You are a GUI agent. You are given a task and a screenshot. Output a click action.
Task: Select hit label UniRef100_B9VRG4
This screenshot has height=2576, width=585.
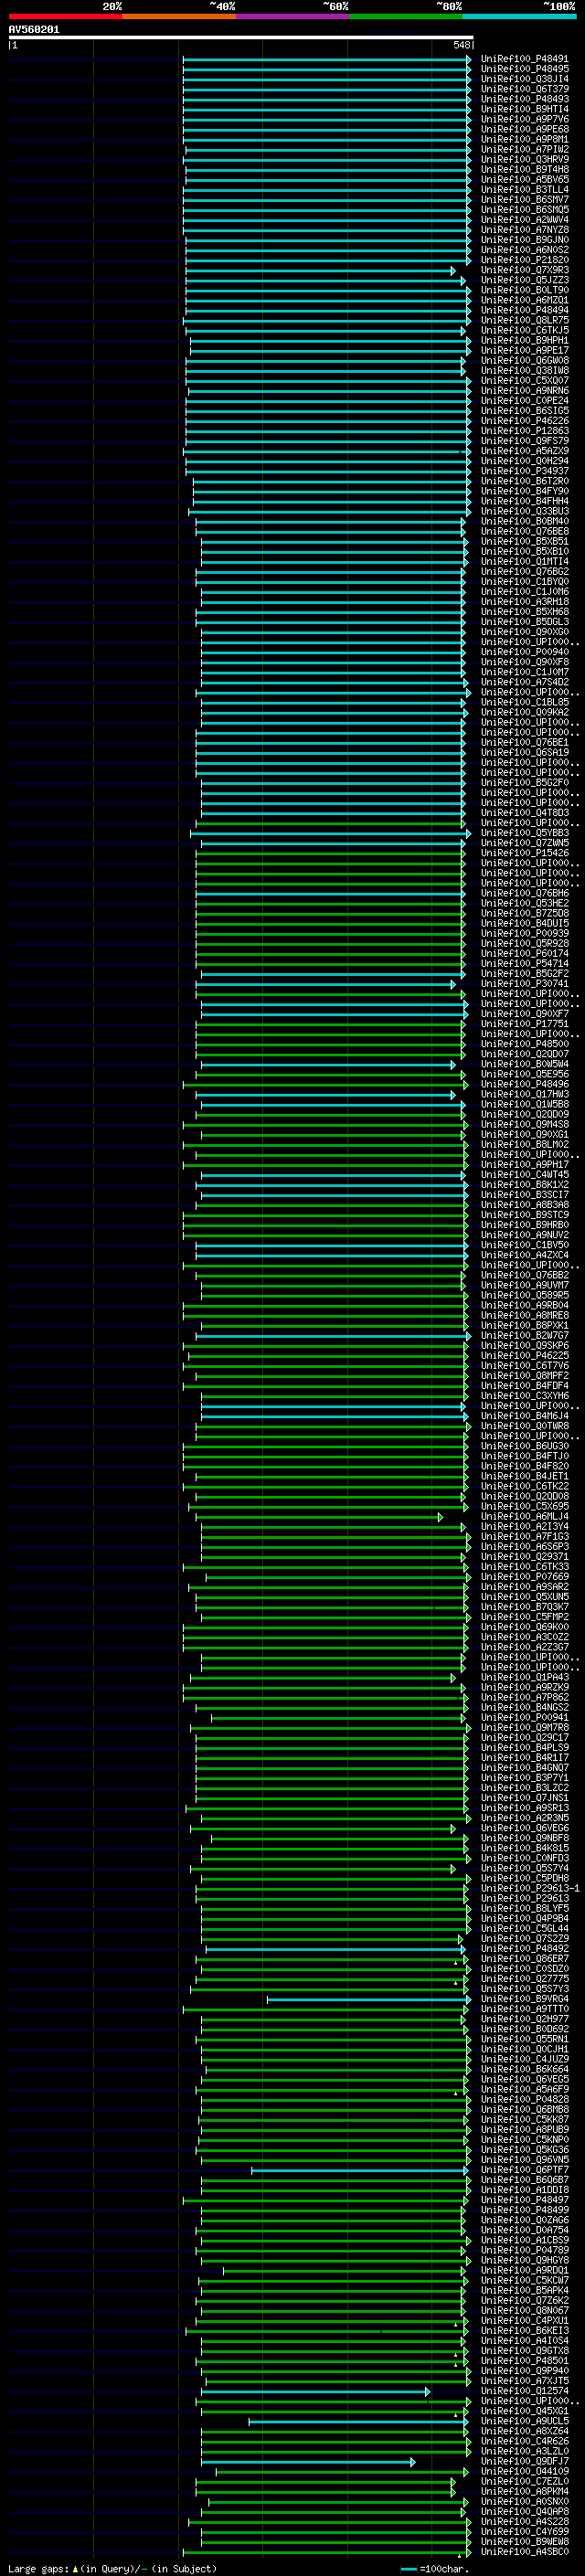tap(524, 1999)
